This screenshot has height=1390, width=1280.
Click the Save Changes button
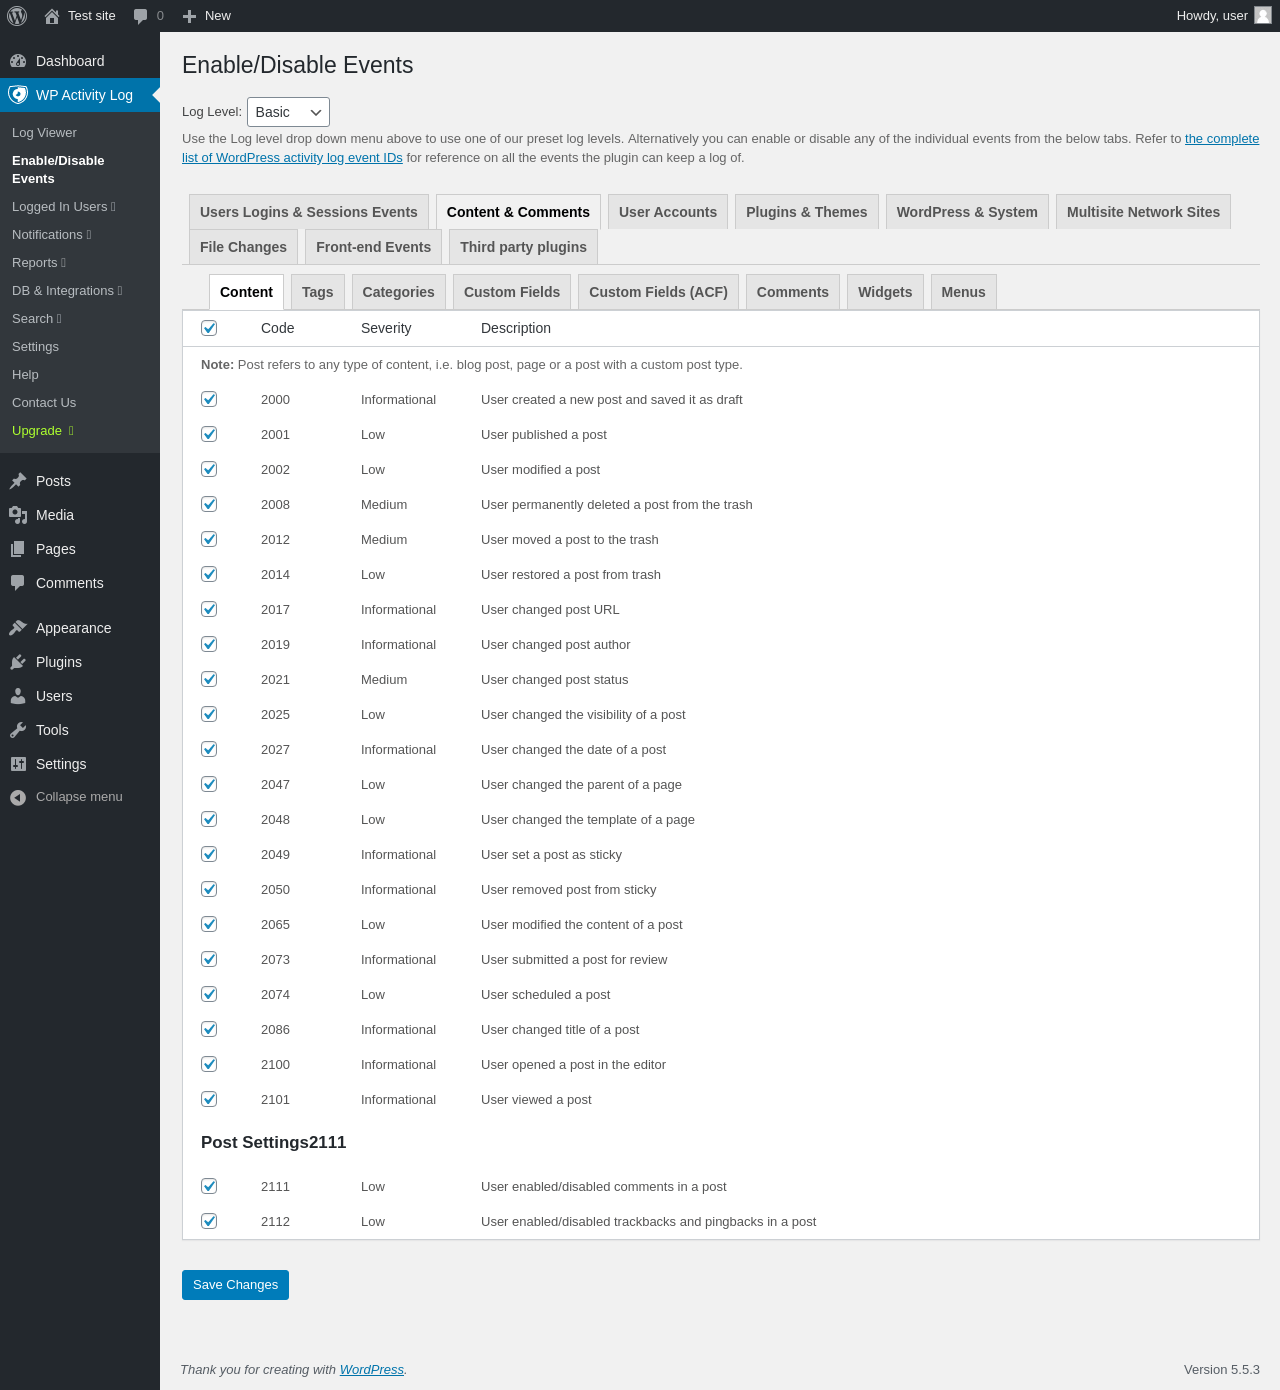235,1285
